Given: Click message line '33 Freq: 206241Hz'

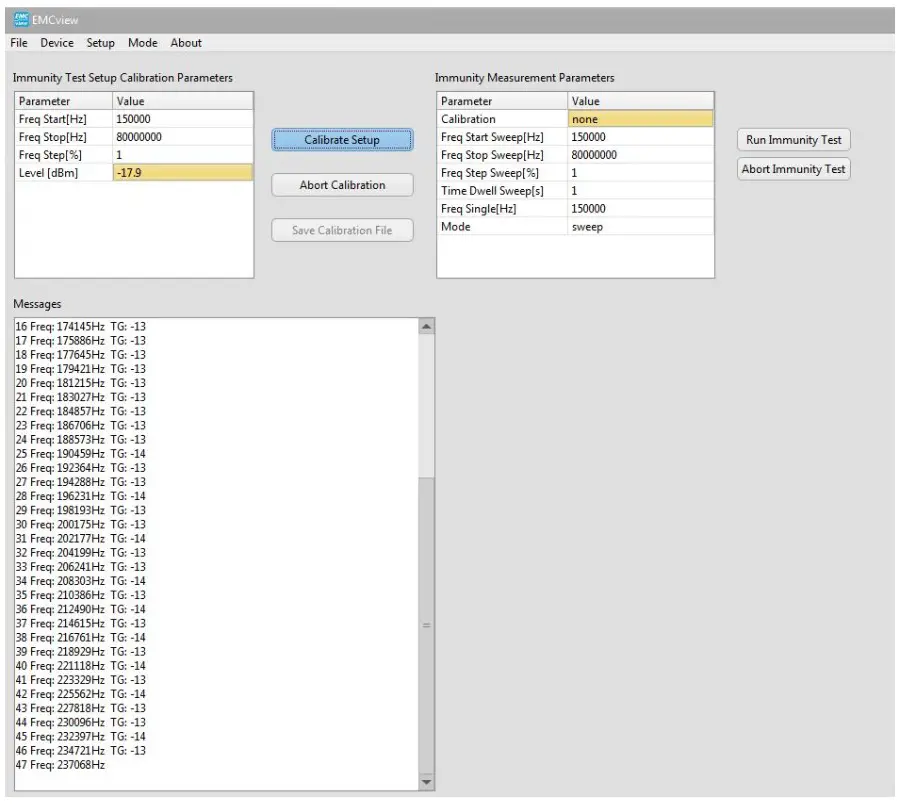Looking at the screenshot, I should (x=81, y=567).
